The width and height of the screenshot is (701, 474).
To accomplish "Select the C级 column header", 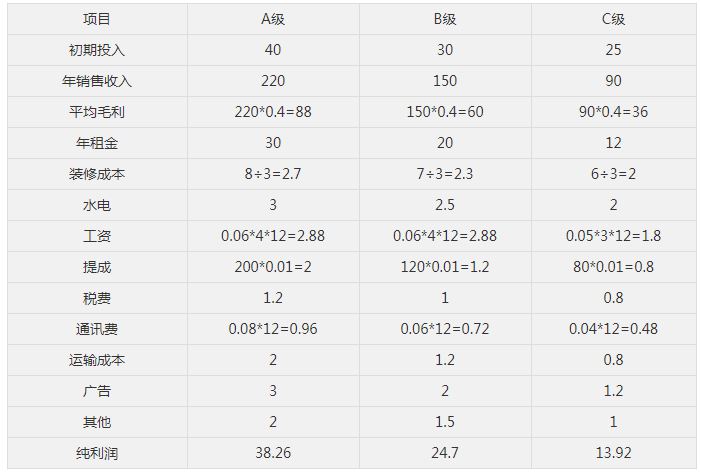I will [613, 19].
